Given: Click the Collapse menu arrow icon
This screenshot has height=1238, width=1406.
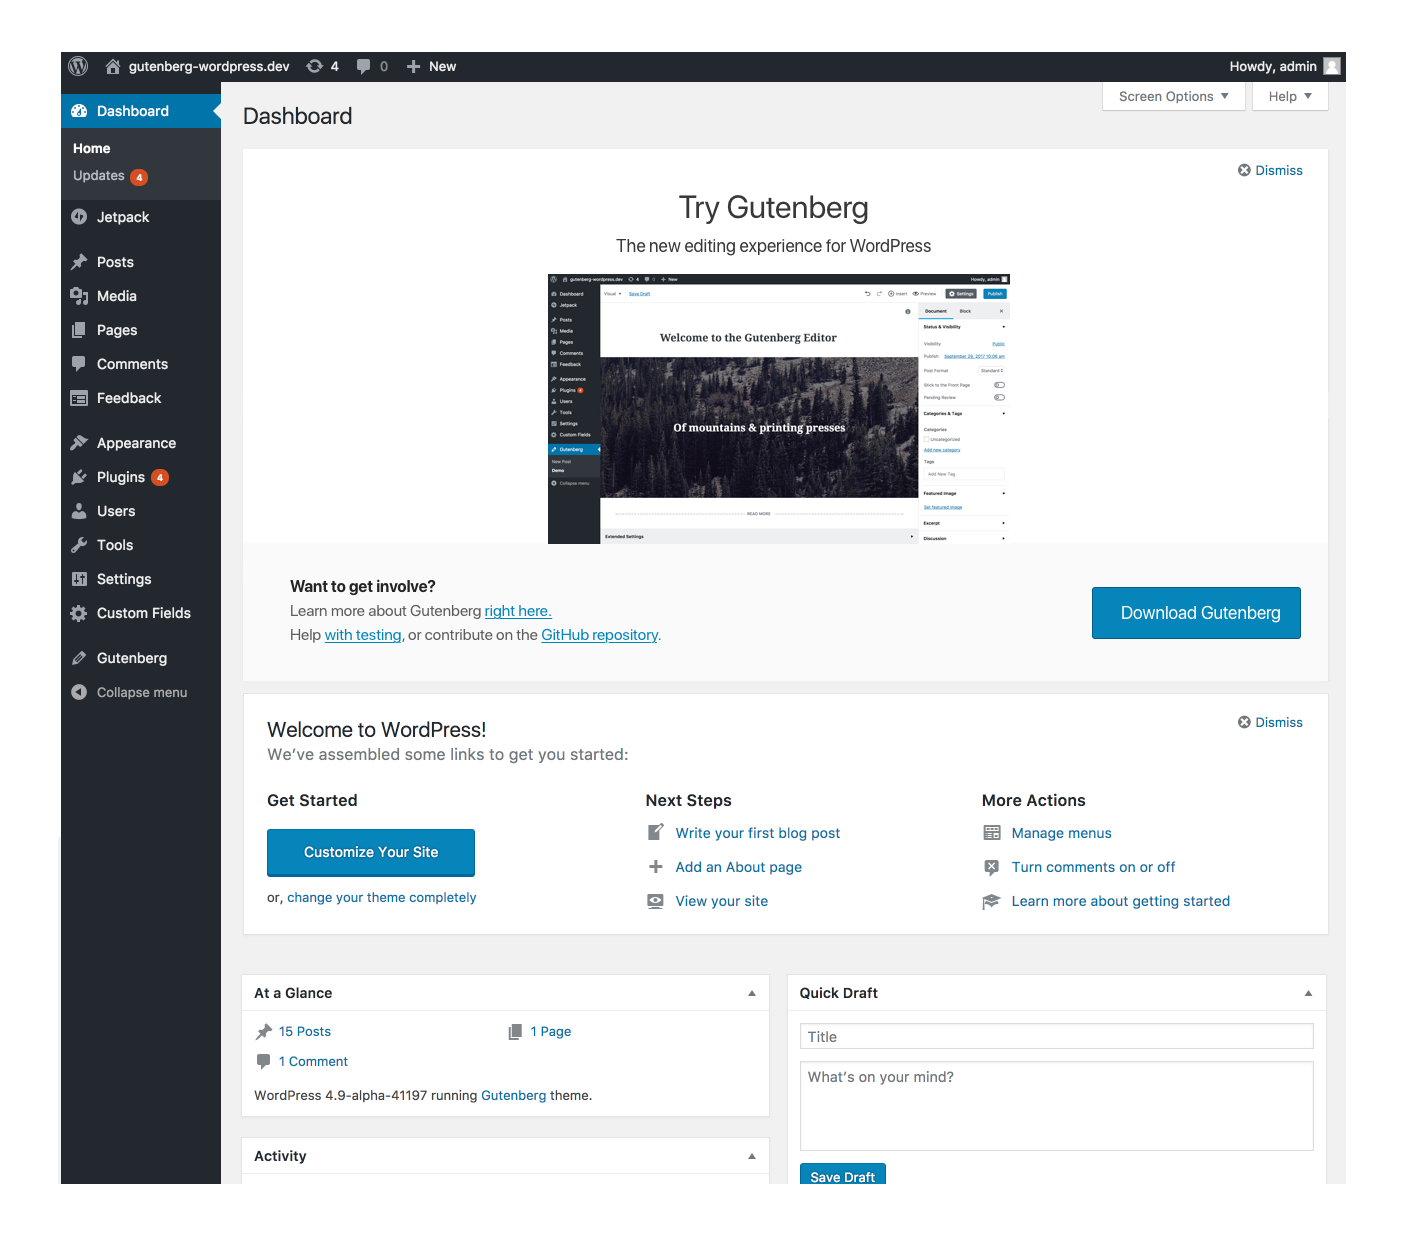Looking at the screenshot, I should click(x=79, y=692).
